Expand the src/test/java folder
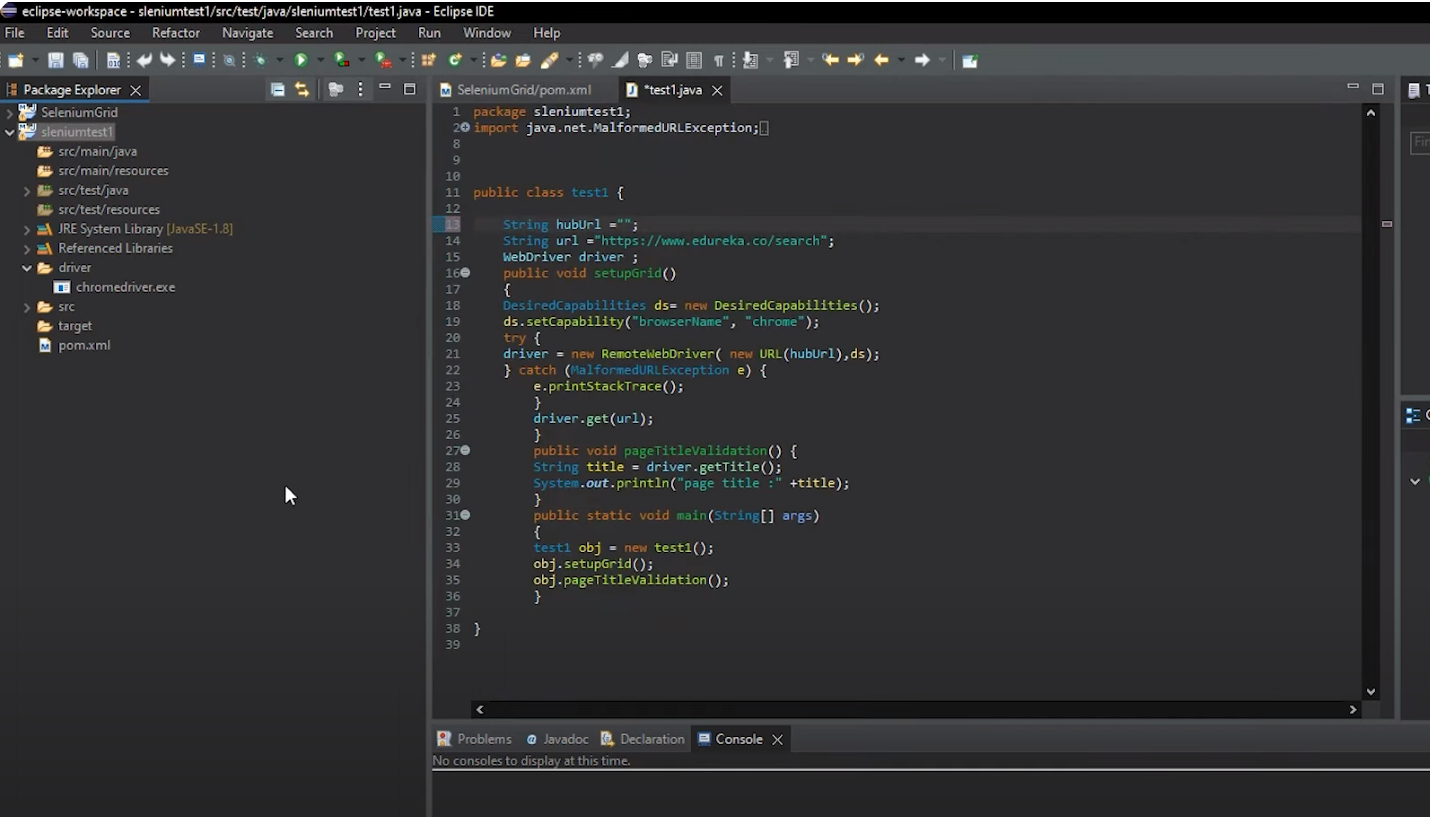This screenshot has height=817, width=1430. coord(27,190)
